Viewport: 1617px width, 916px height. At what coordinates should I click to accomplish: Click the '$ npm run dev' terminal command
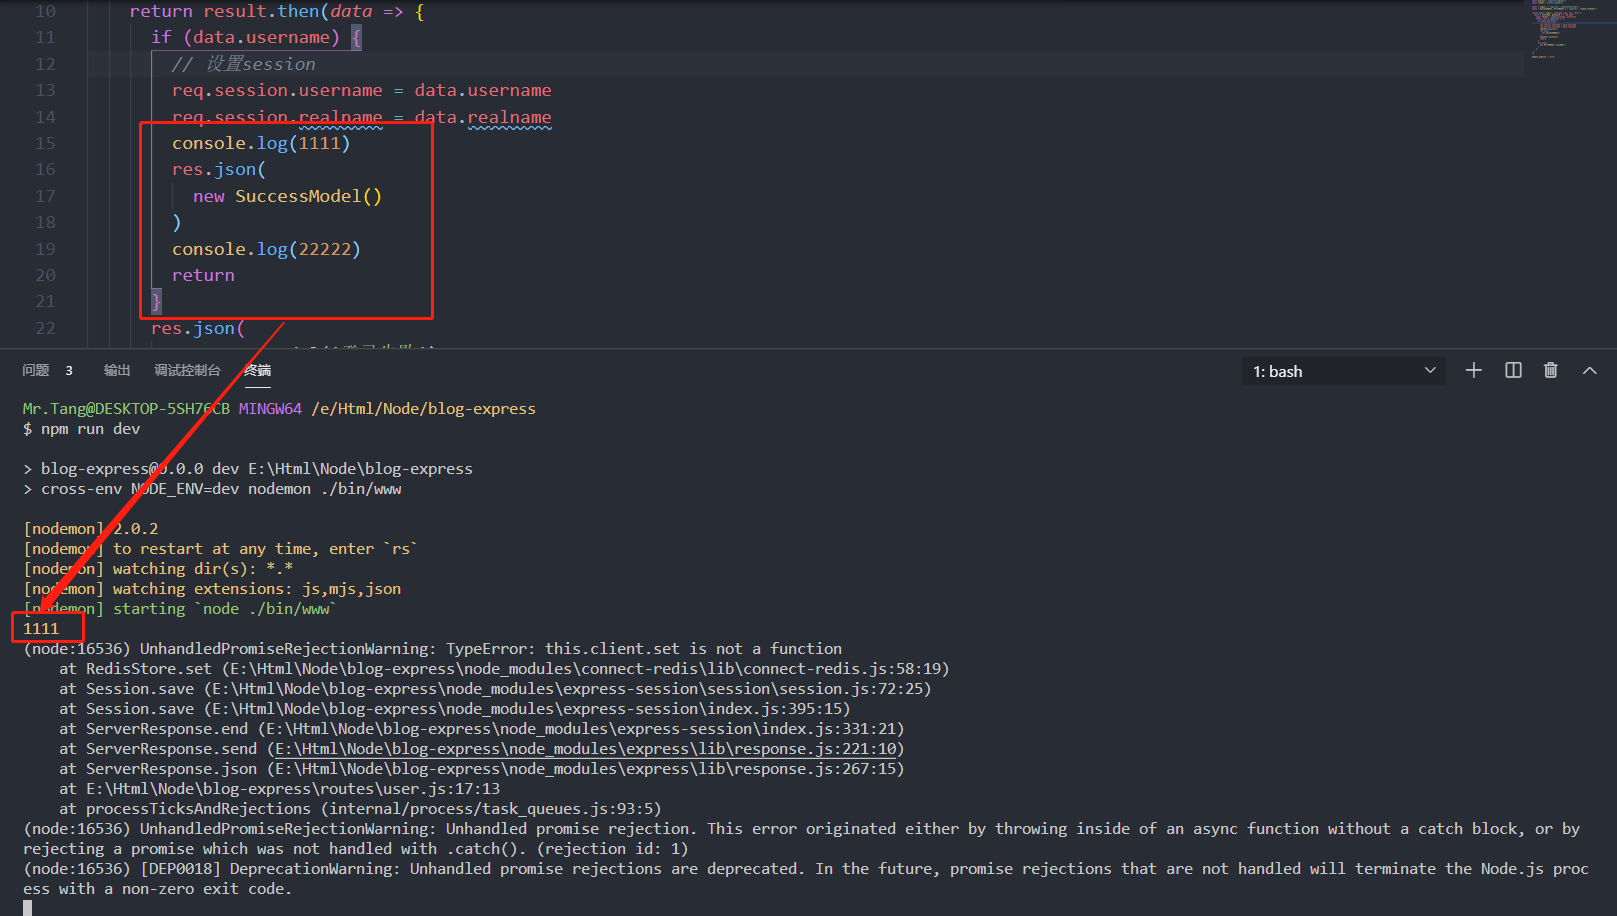pos(82,429)
